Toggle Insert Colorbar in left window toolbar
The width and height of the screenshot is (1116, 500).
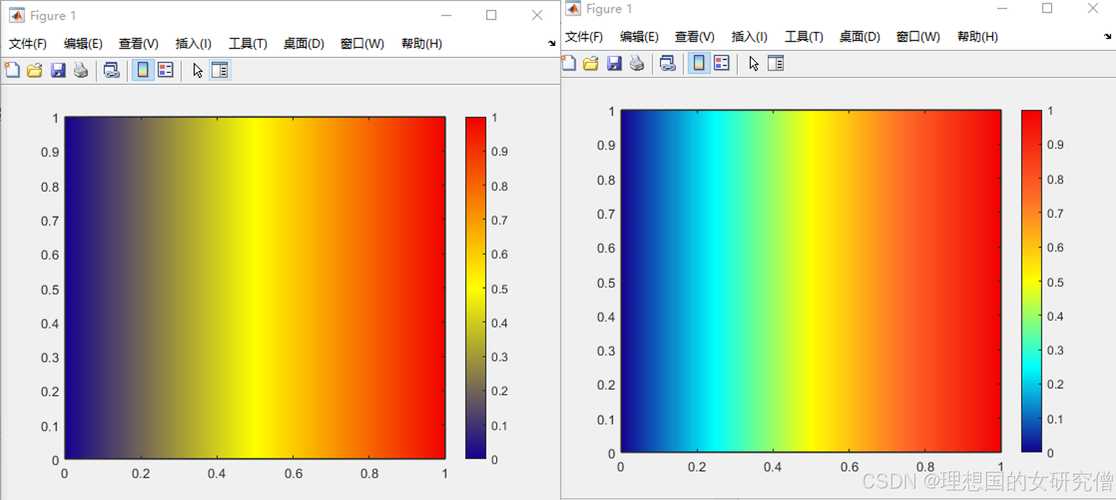(x=143, y=70)
